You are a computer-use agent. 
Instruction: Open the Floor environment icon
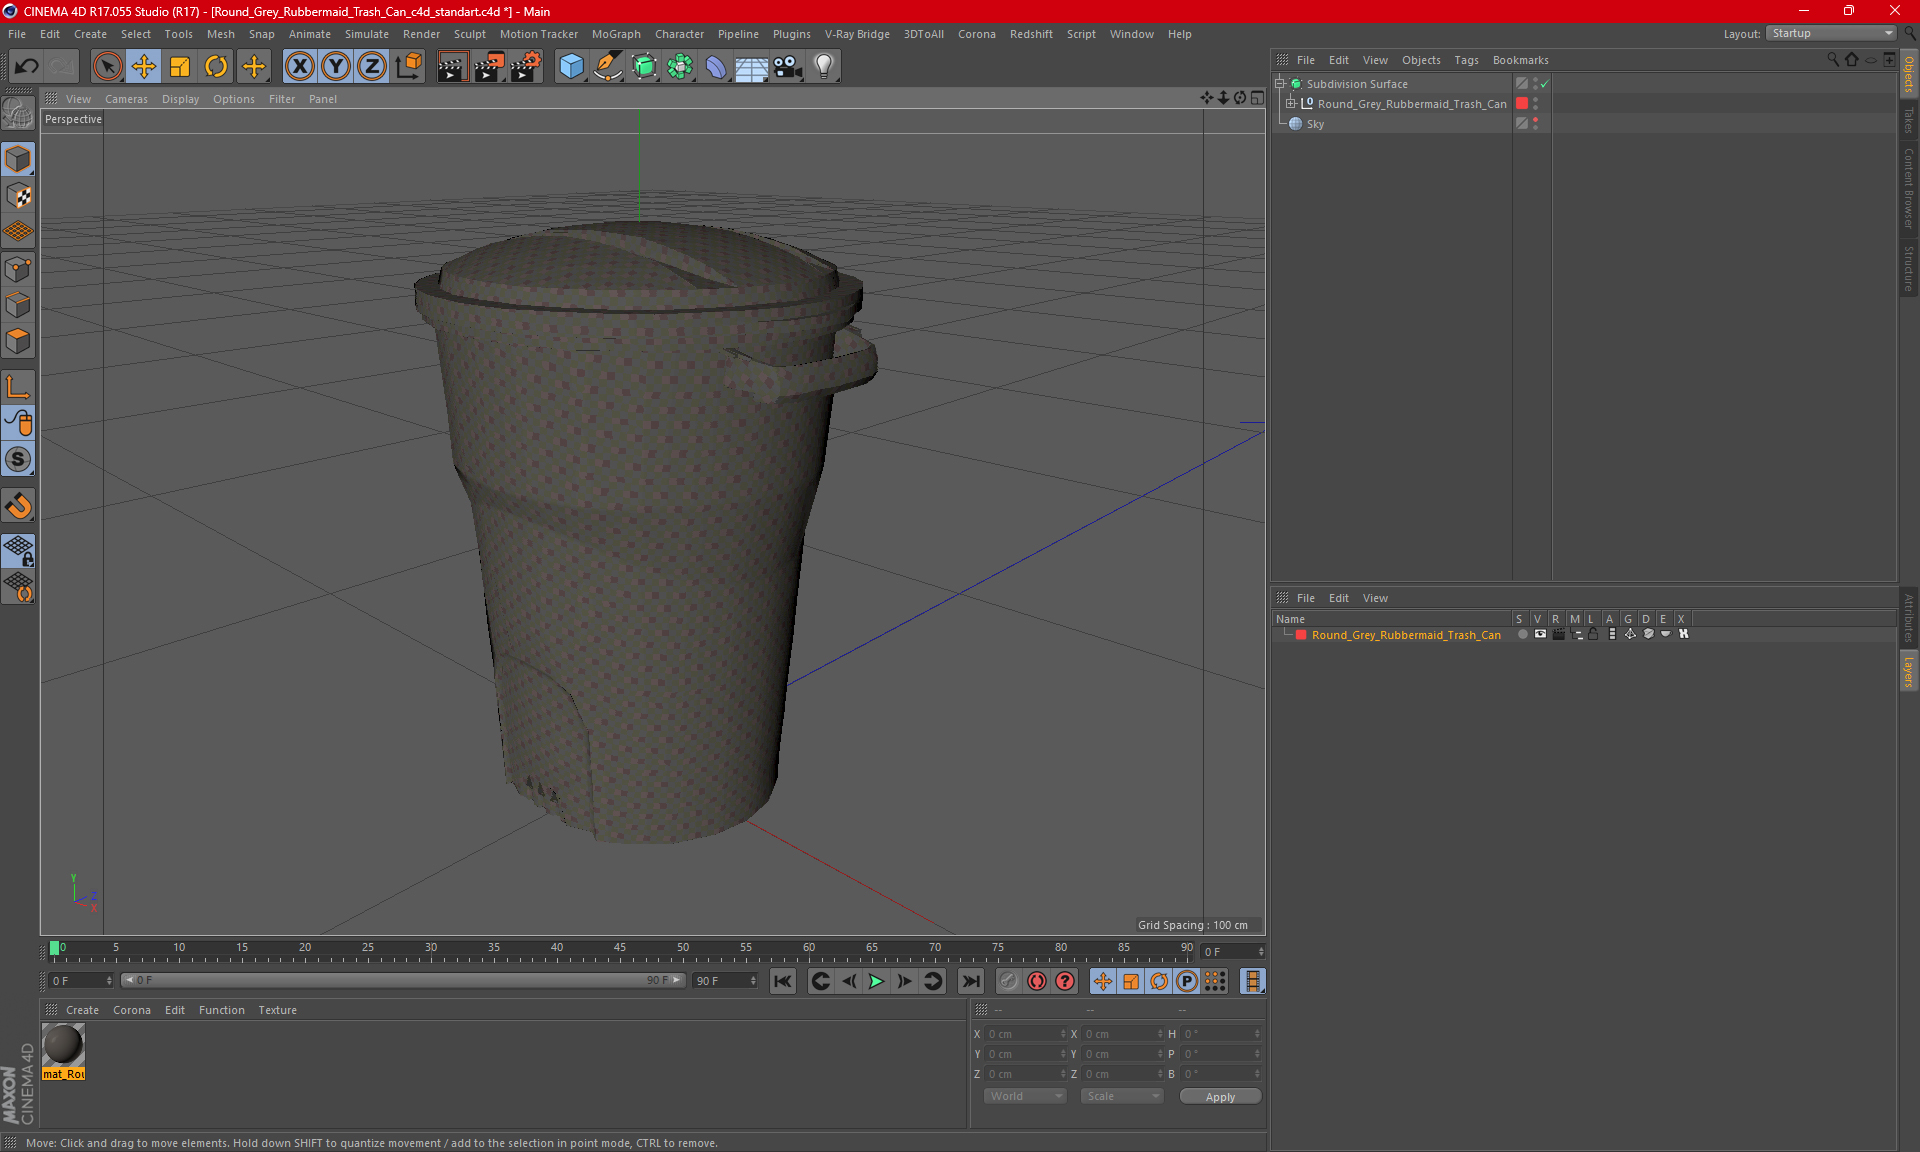tap(752, 67)
